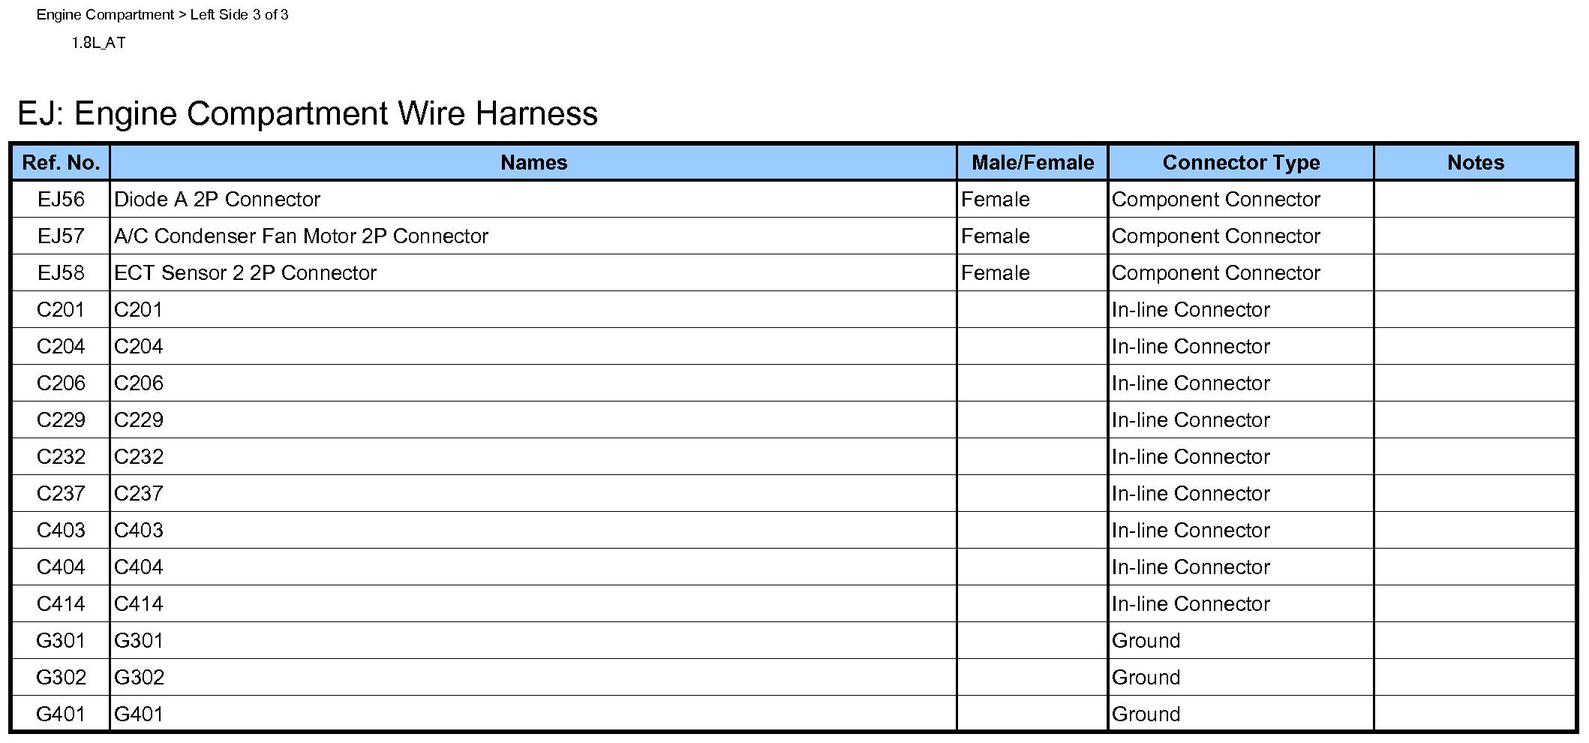The image size is (1589, 743).
Task: Click the C201 reference number cell
Action: click(x=61, y=310)
